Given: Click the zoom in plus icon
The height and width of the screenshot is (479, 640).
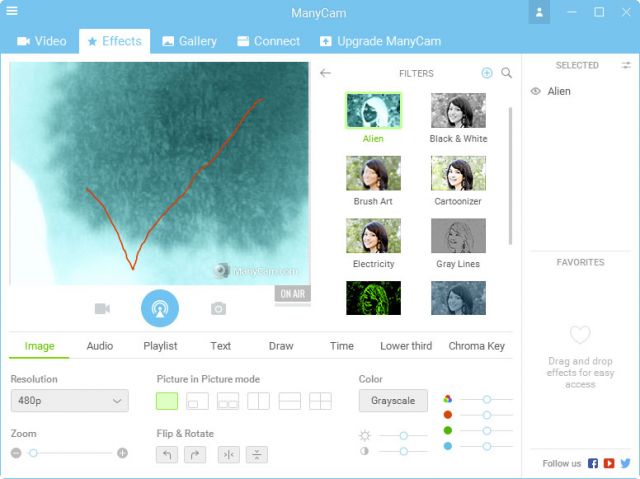Looking at the screenshot, I should tap(122, 453).
